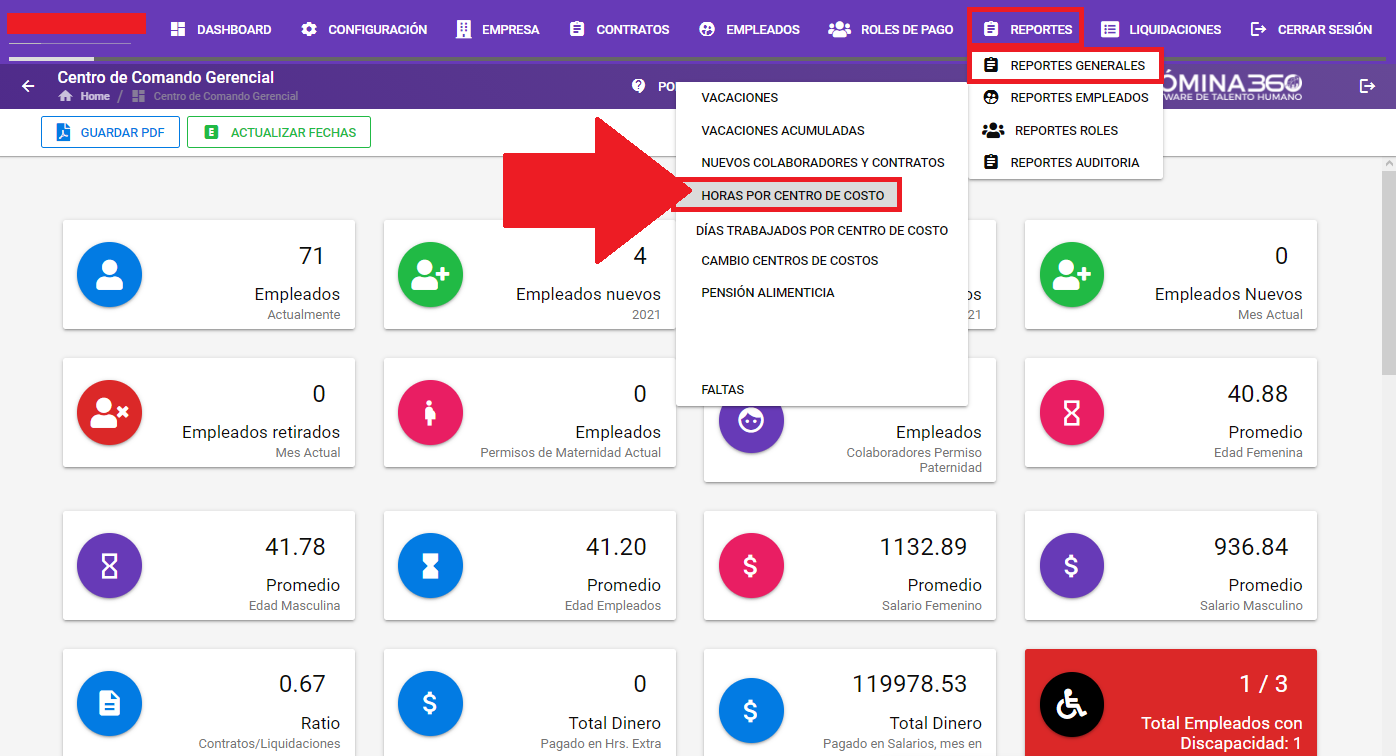Viewport: 1396px width, 756px height.
Task: Click the Empleados face icon
Action: [707, 29]
